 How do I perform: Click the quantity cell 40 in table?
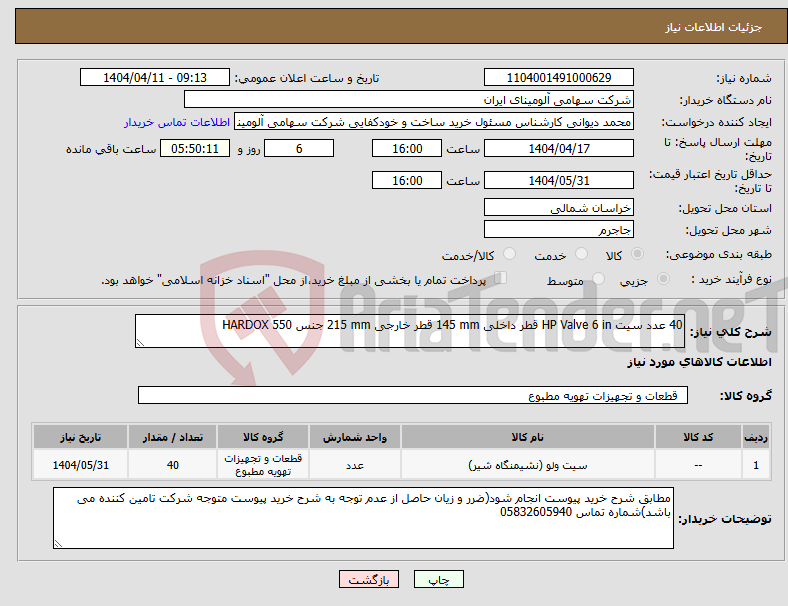pos(172,465)
